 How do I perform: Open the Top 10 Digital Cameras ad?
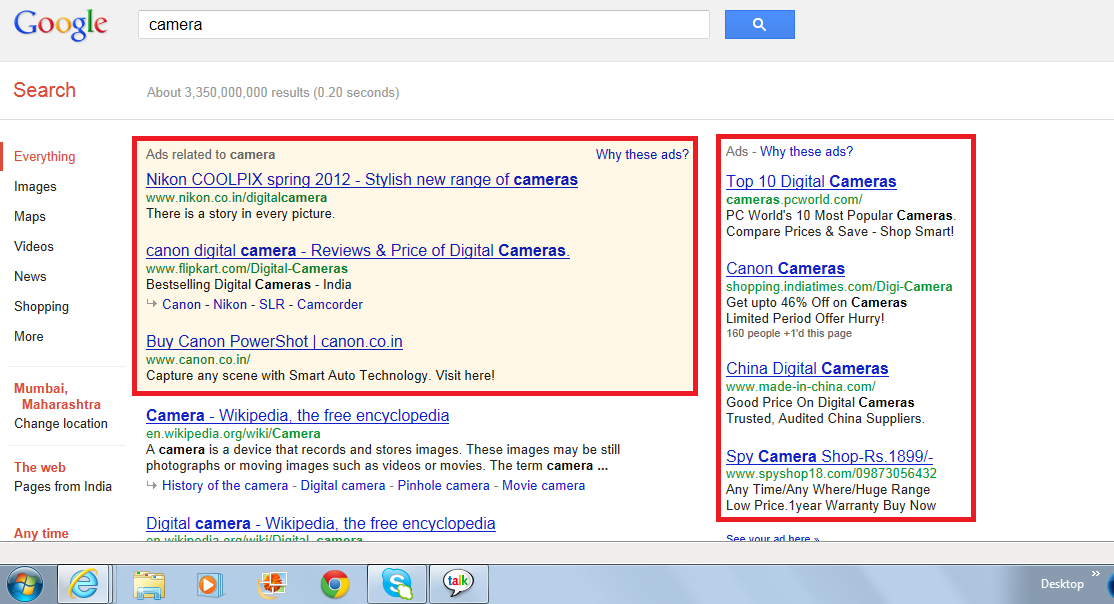811,181
